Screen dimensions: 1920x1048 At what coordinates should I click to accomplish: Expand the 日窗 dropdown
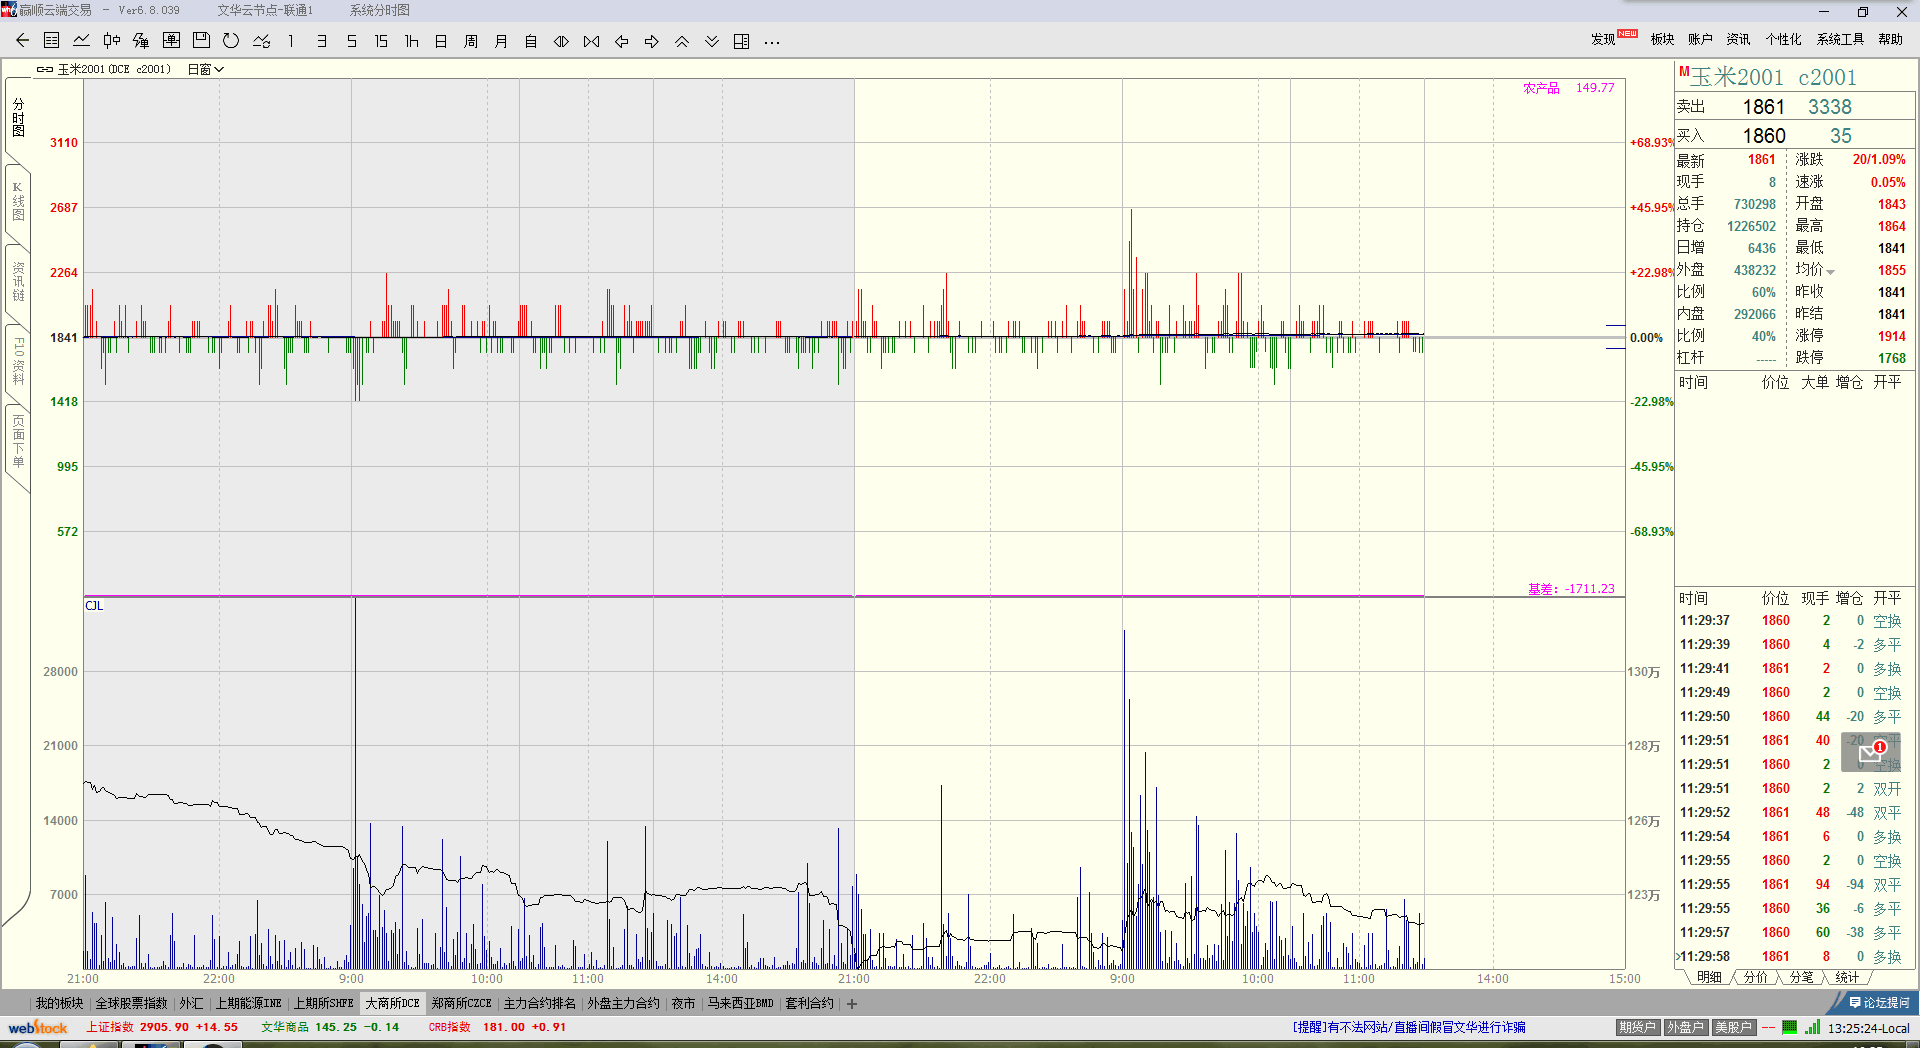click(x=206, y=69)
